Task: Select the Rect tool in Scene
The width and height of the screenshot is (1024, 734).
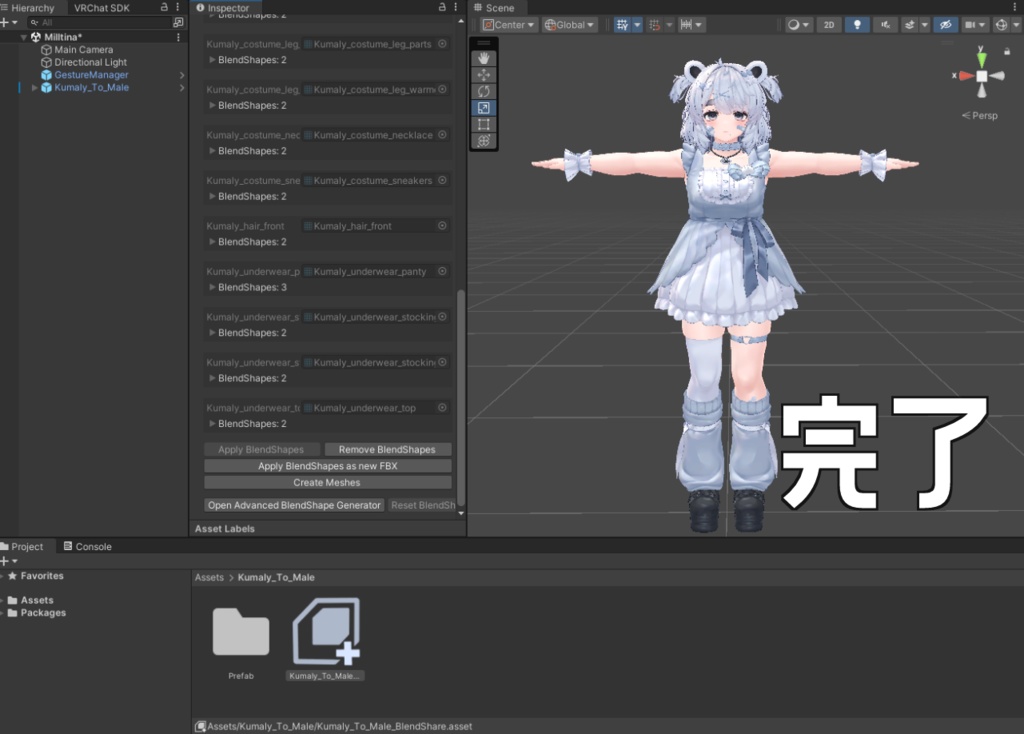Action: tap(484, 124)
